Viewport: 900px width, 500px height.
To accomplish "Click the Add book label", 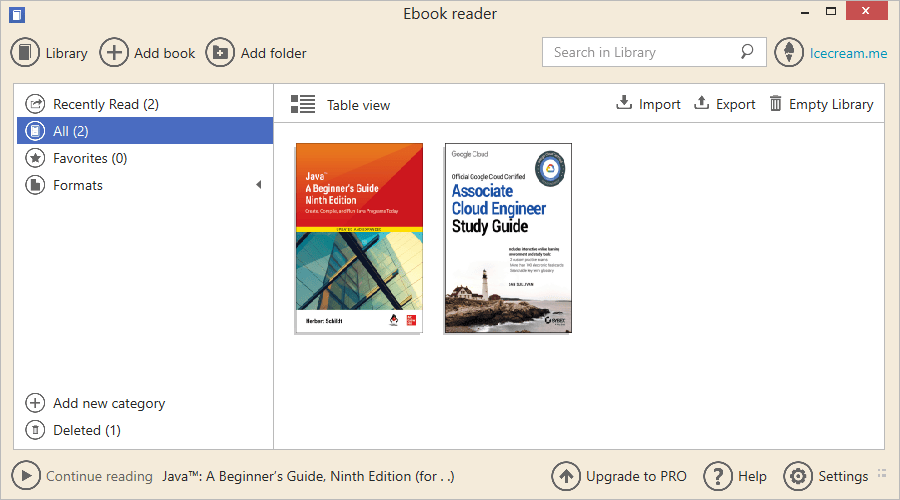I will 165,53.
